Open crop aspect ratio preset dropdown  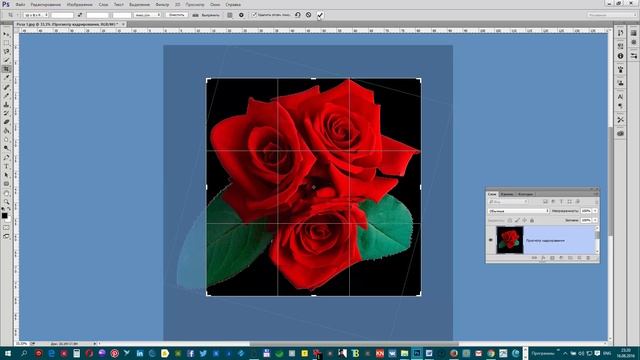click(36, 15)
